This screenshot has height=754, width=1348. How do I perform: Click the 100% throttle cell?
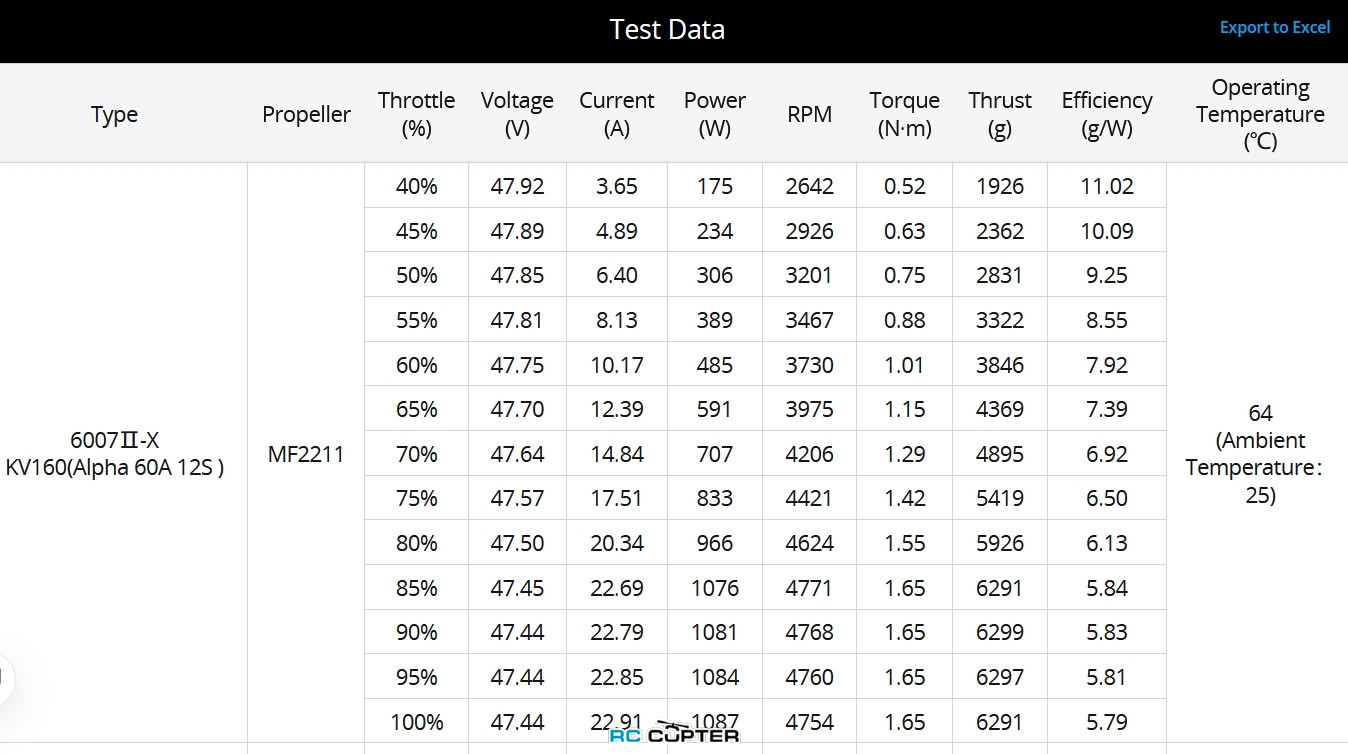[416, 722]
